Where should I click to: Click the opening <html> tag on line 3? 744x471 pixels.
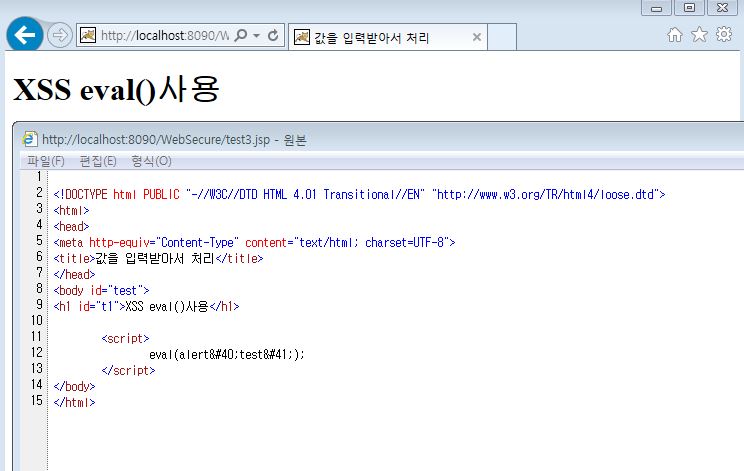71,210
